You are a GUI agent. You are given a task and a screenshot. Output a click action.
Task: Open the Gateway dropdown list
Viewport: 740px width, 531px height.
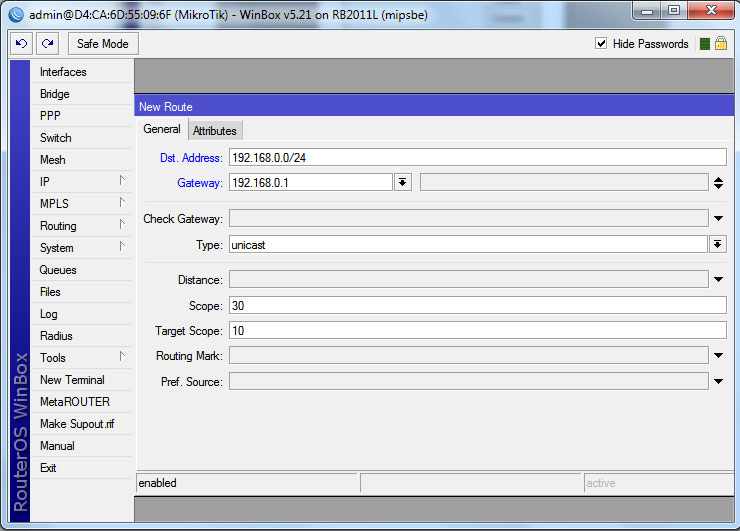pyautogui.click(x=403, y=182)
